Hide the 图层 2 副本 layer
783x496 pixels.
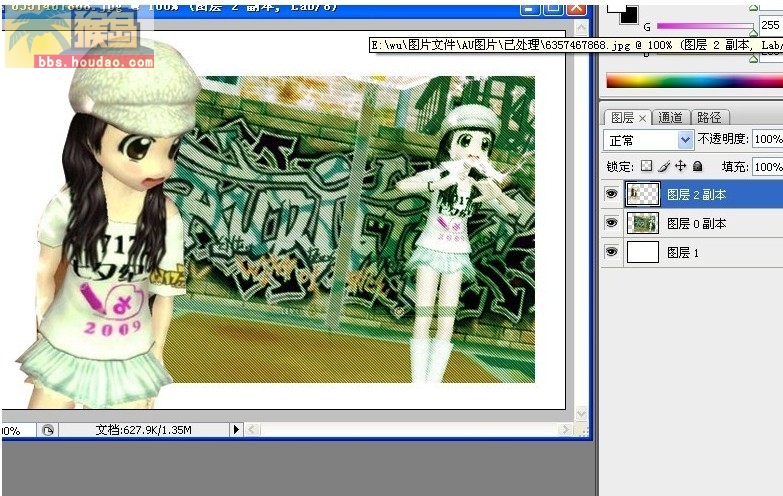pyautogui.click(x=611, y=194)
